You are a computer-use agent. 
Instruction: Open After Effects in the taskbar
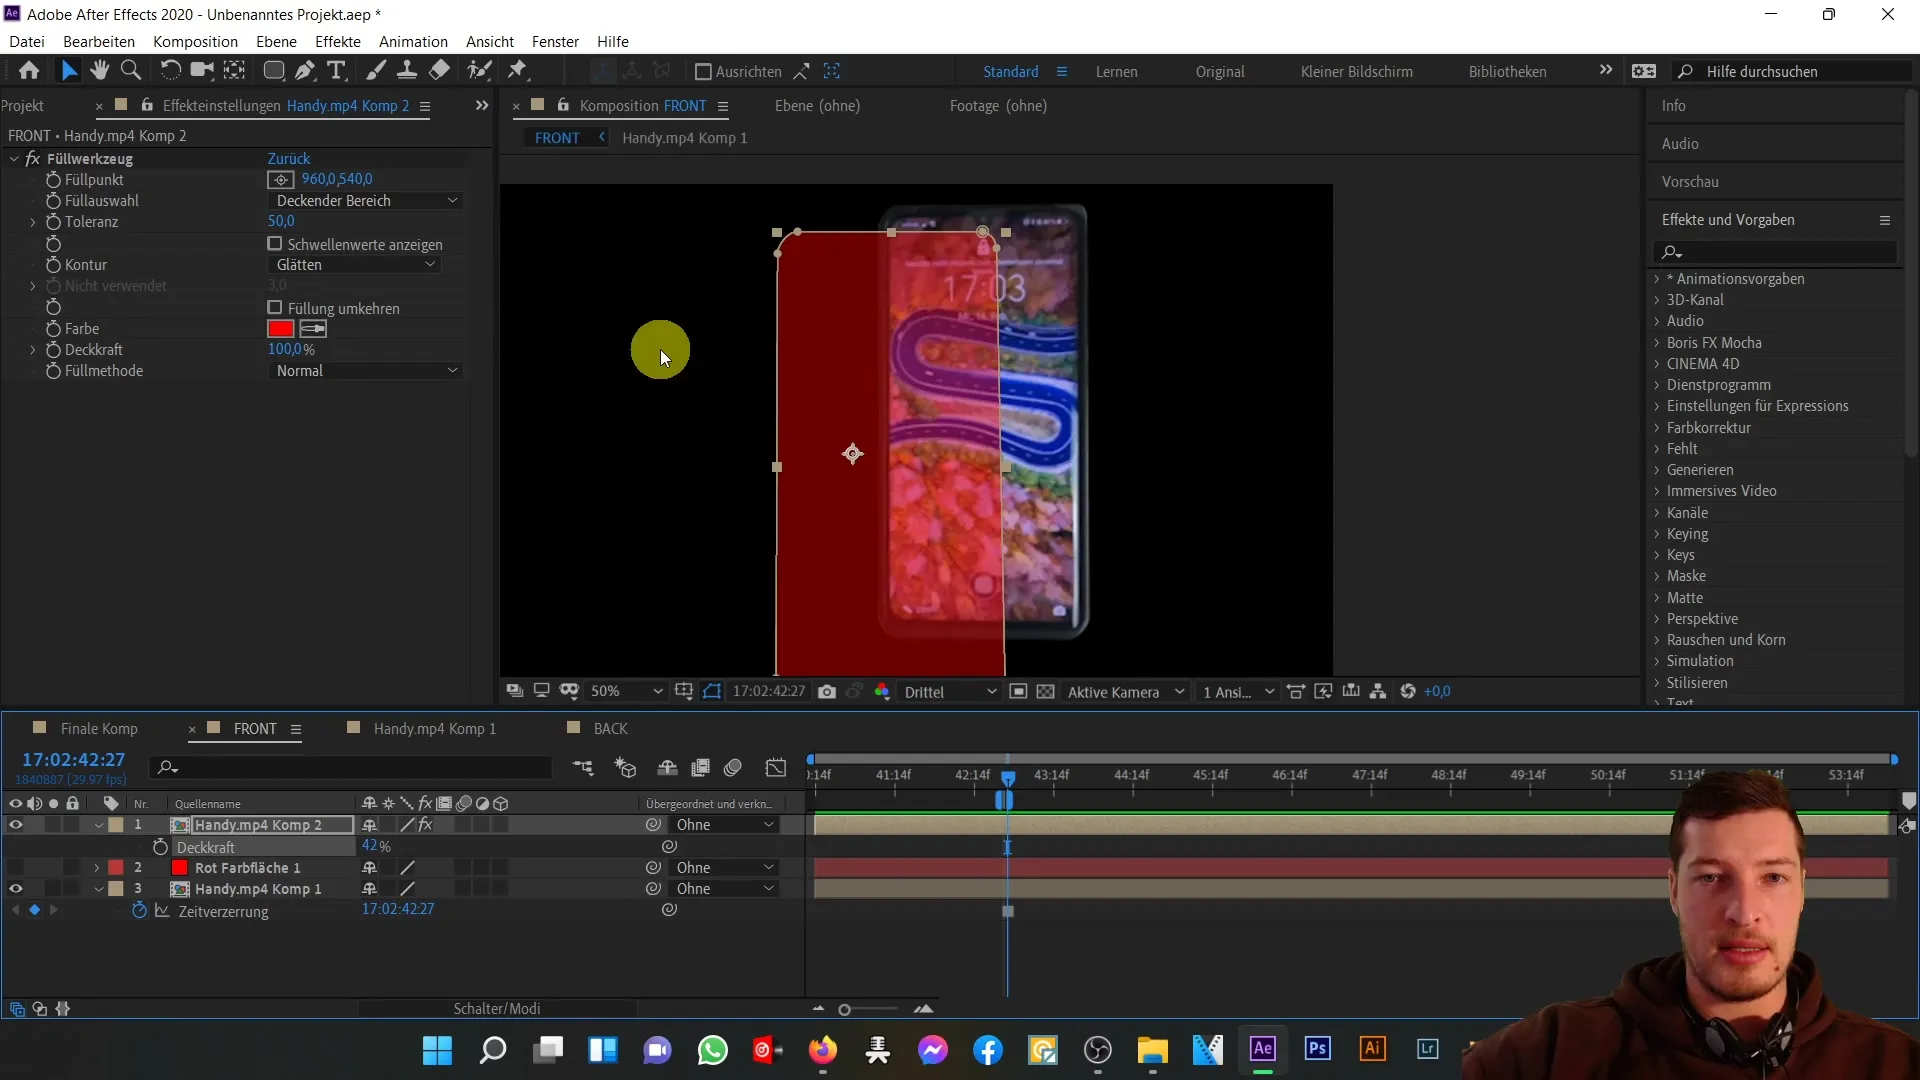[1263, 1049]
